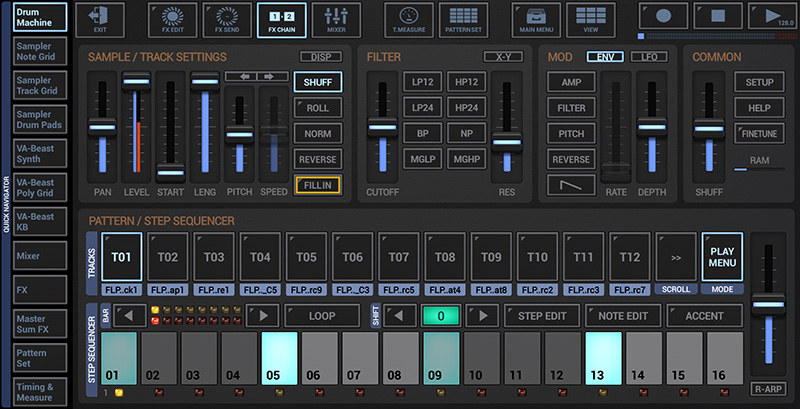The image size is (800, 409).
Task: Open the Pattern Set grid icon
Action: click(463, 17)
